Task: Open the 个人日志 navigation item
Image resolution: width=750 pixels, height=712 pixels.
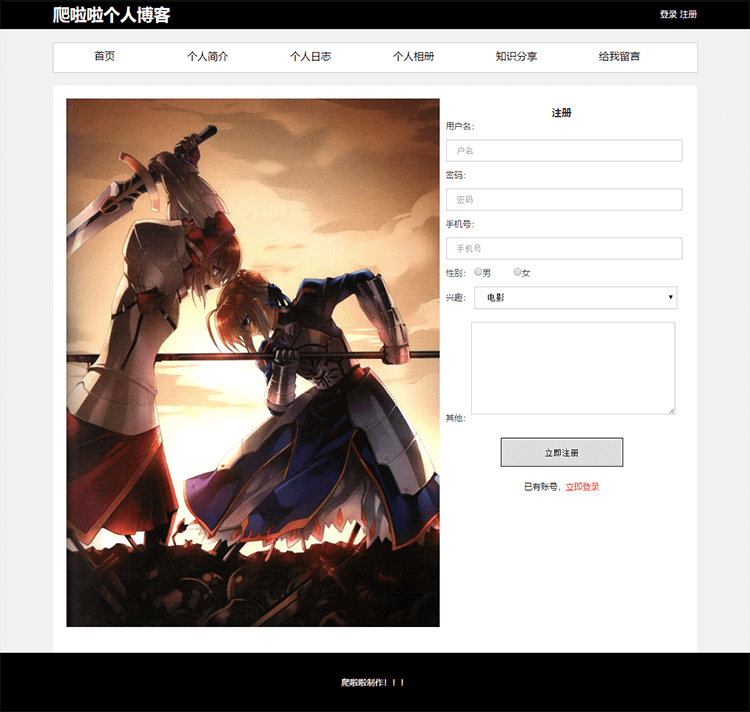Action: (x=310, y=57)
